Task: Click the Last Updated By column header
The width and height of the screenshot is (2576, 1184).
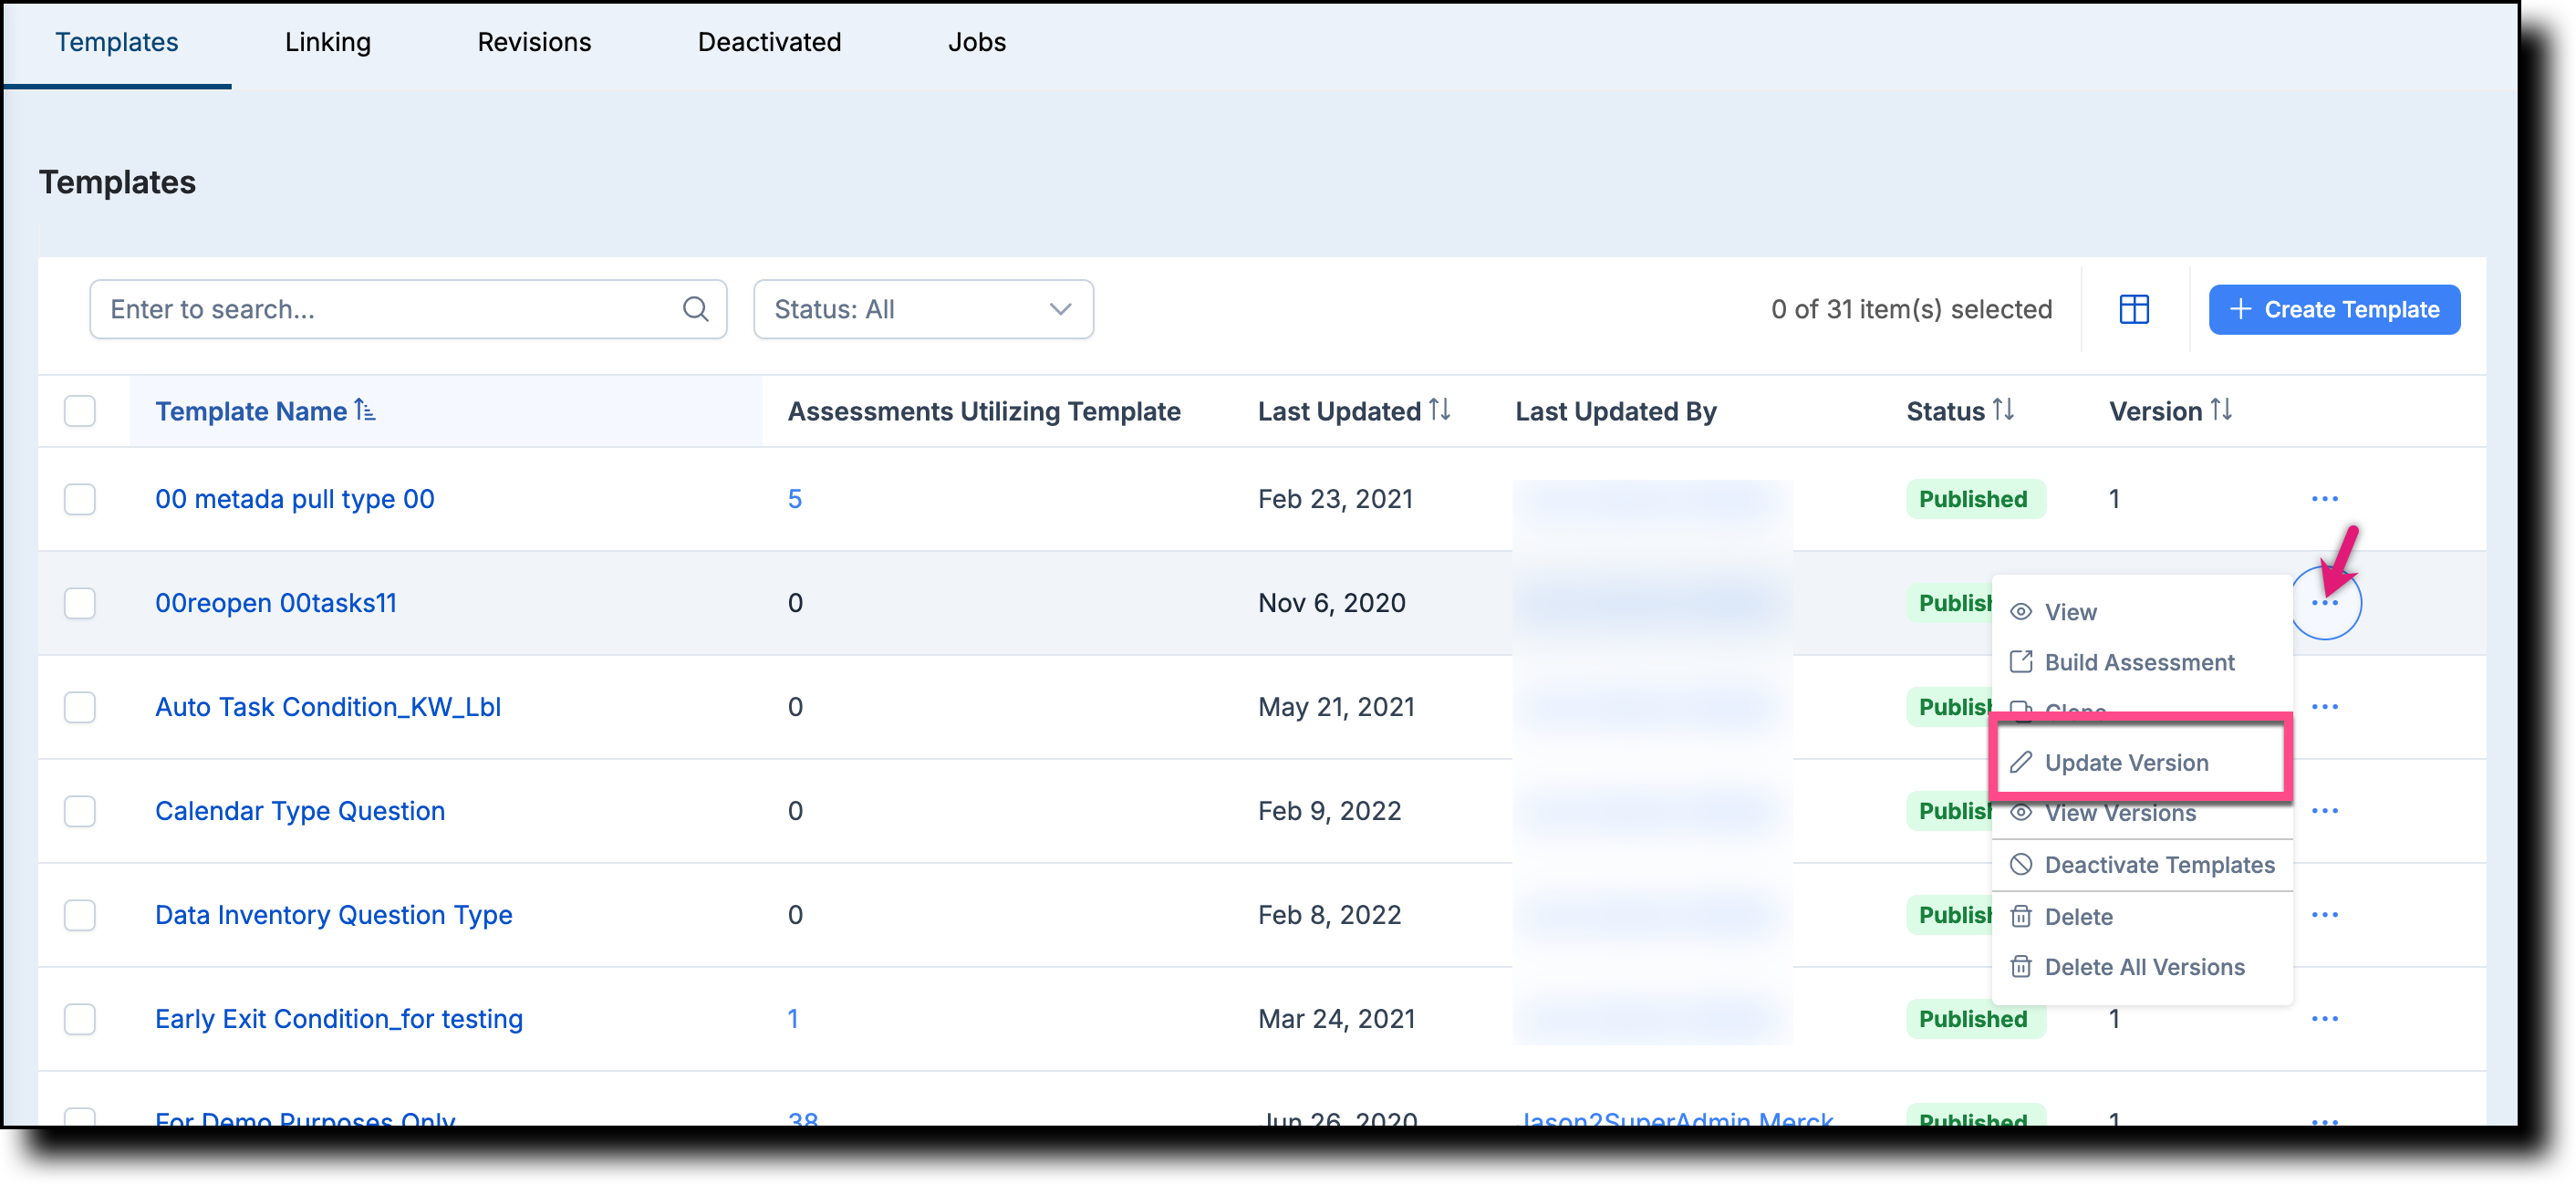Action: [1615, 411]
